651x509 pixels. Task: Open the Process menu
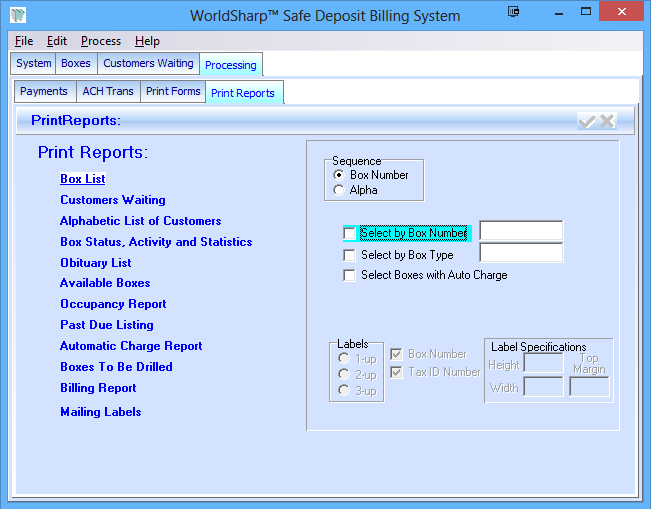click(101, 41)
